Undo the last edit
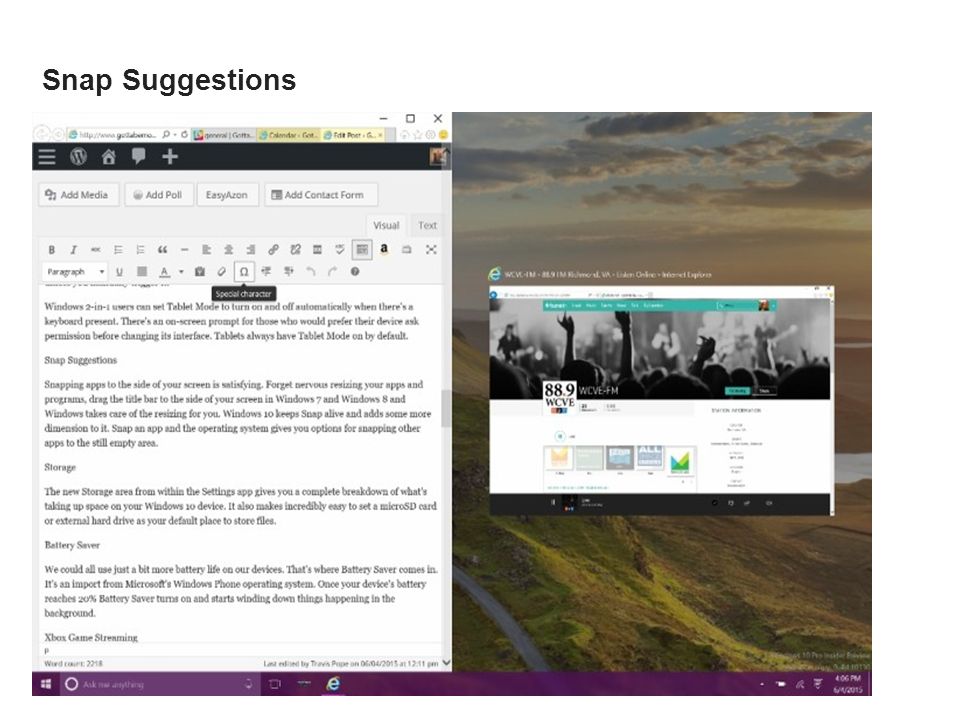The height and width of the screenshot is (720, 960). click(310, 272)
